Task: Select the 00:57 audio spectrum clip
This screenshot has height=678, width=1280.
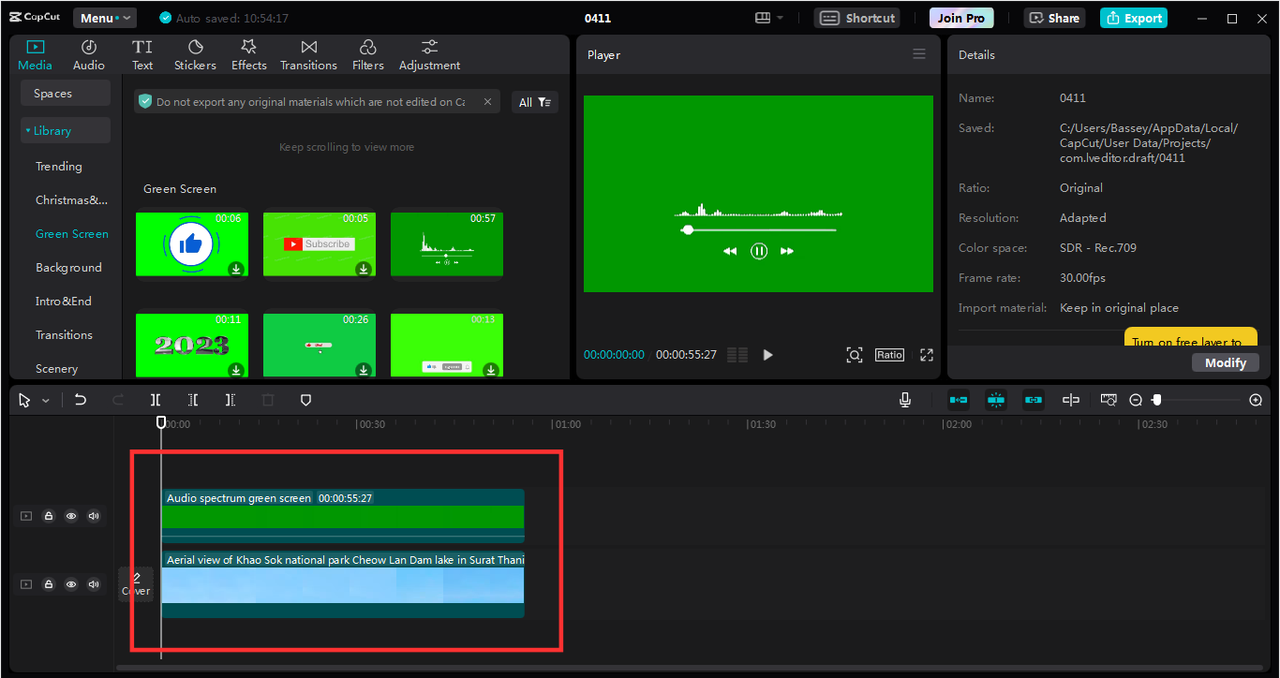Action: [x=447, y=243]
